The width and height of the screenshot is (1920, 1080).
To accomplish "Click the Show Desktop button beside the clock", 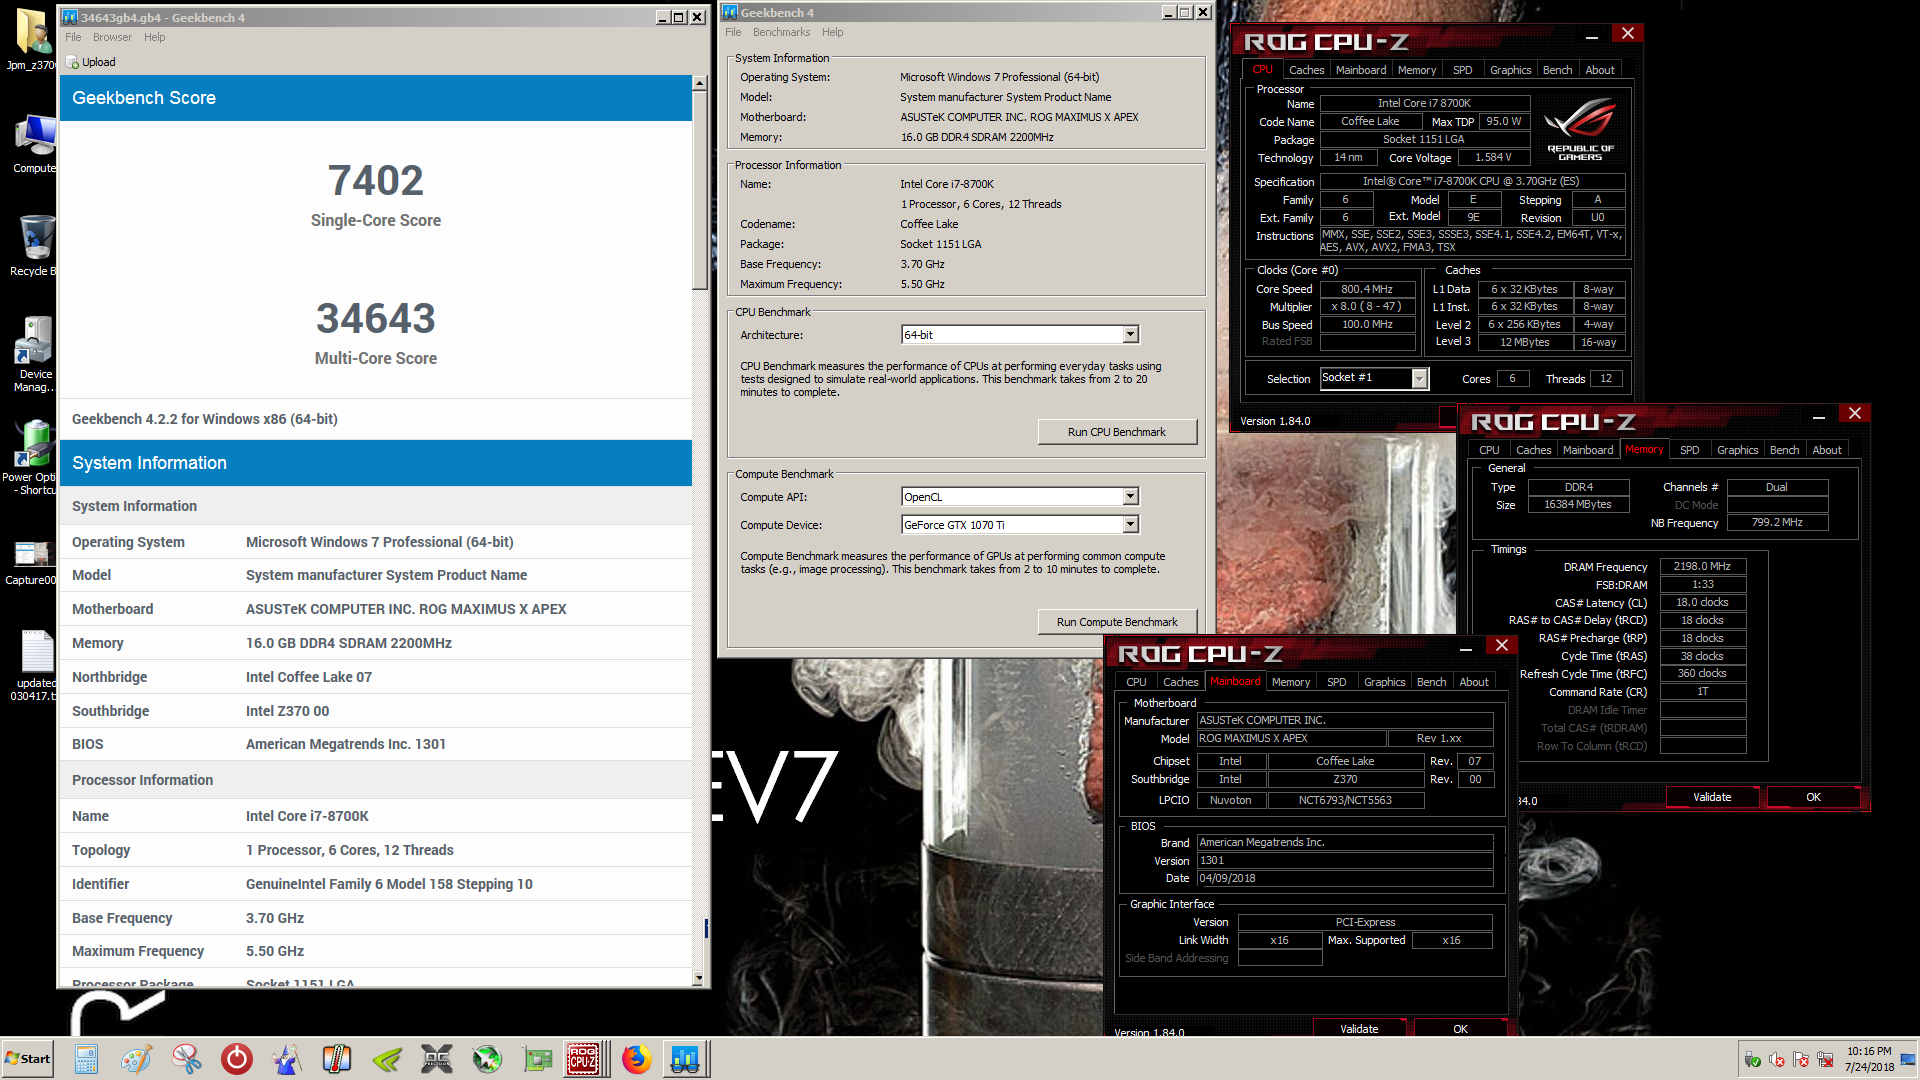I will tap(1909, 1059).
